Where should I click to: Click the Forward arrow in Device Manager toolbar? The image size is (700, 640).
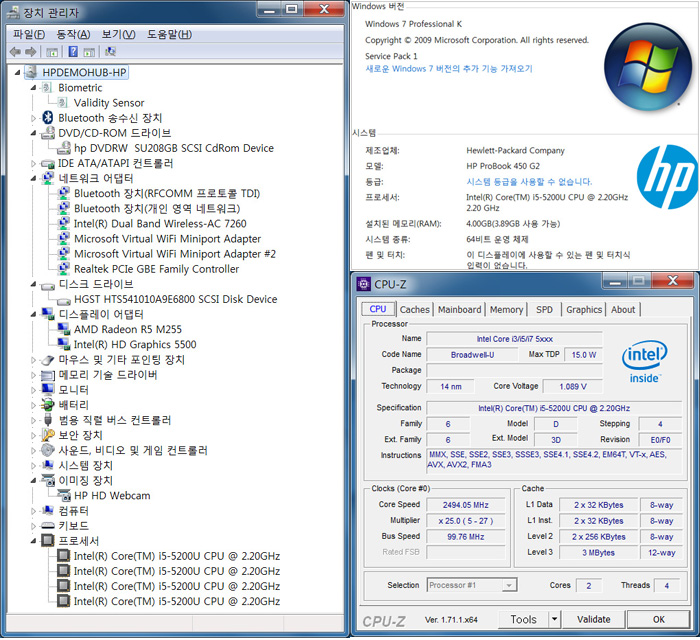[x=30, y=52]
